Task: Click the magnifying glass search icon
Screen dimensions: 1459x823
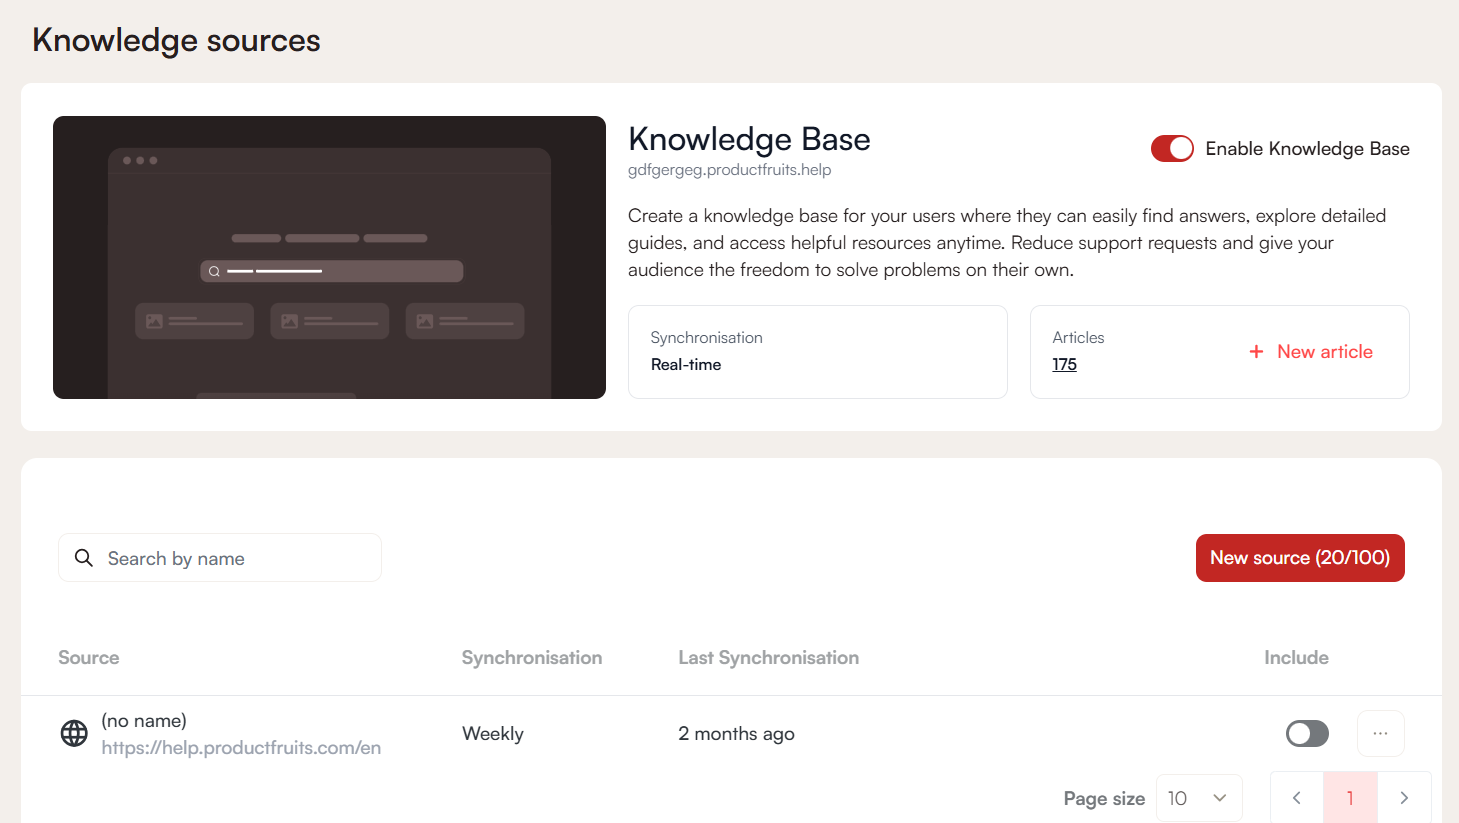Action: [84, 558]
